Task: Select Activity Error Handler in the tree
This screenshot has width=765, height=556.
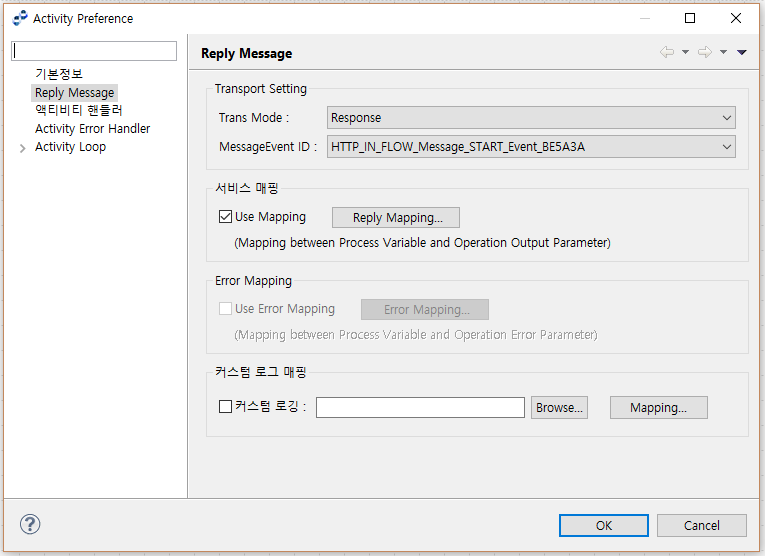Action: click(x=92, y=129)
